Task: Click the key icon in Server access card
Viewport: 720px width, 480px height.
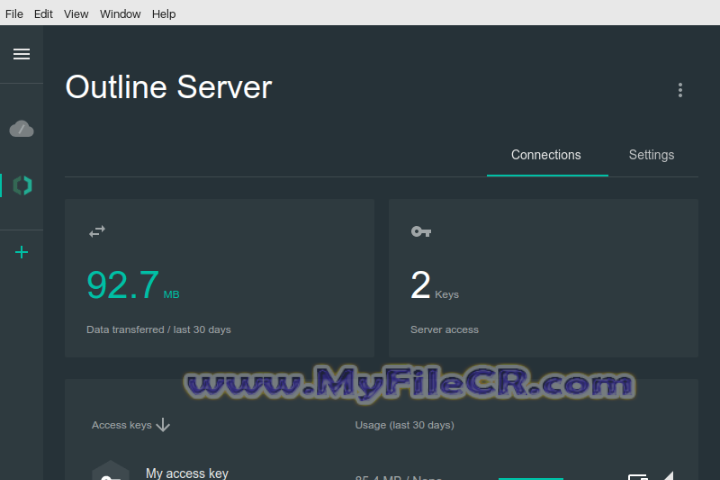Action: tap(421, 232)
